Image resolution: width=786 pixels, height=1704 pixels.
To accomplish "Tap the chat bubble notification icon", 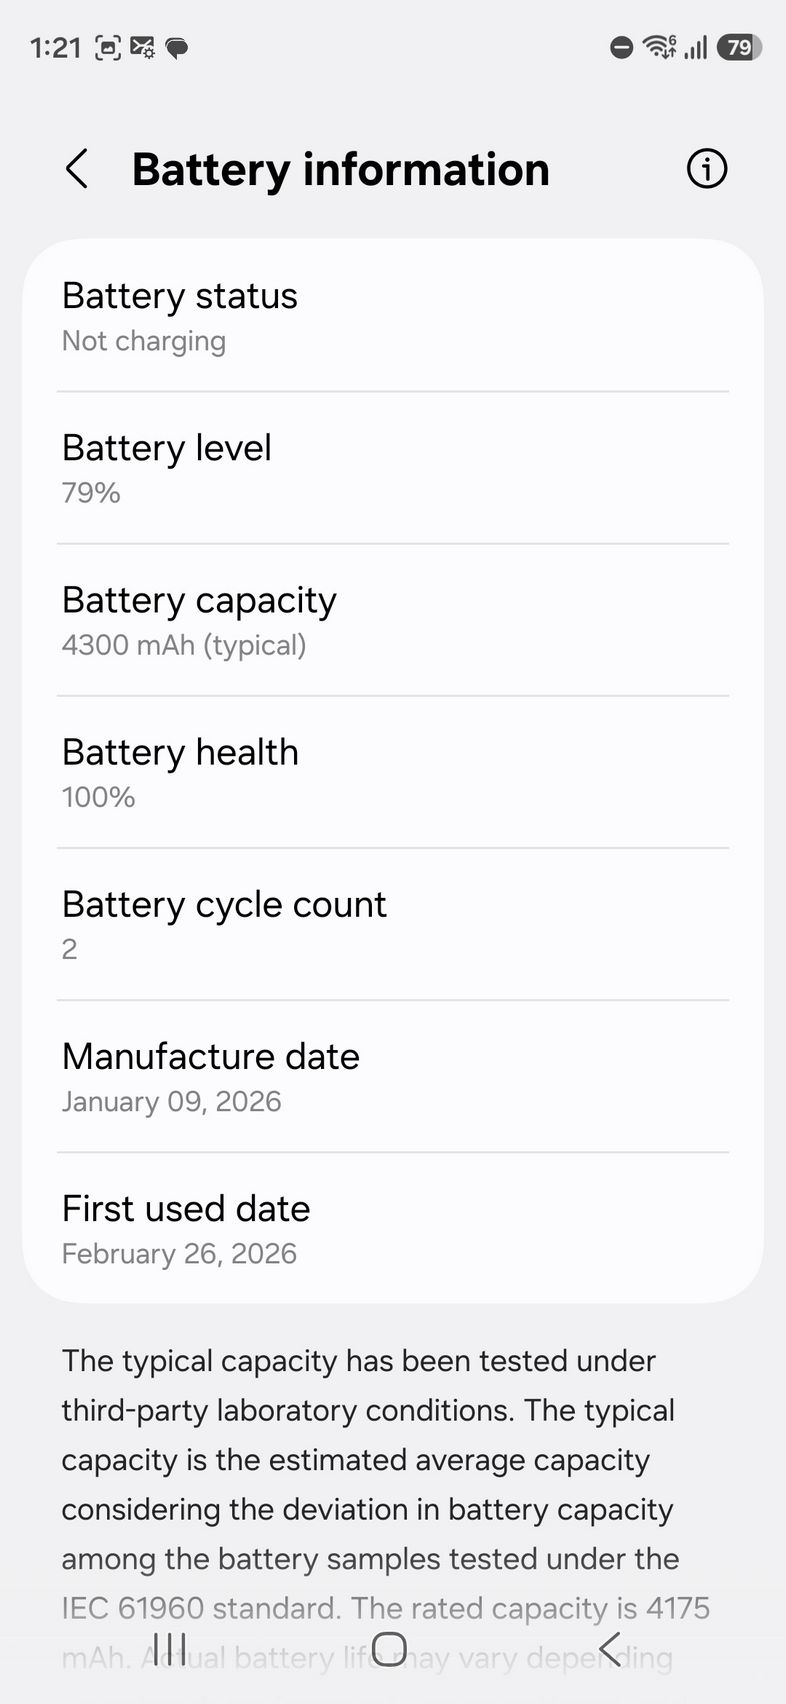I will (x=177, y=47).
